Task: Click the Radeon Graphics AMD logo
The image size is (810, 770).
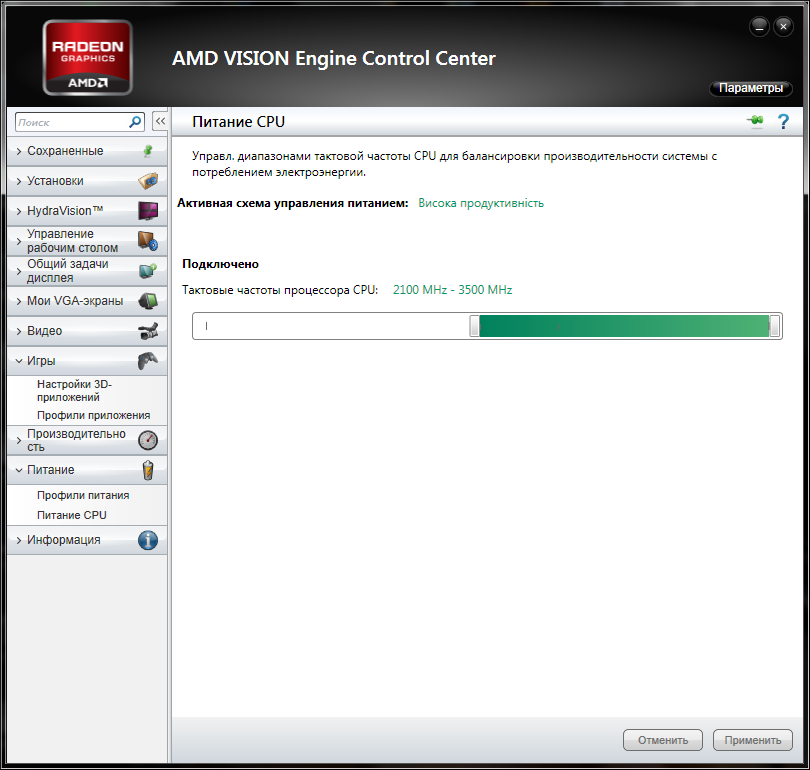Action: (87, 57)
